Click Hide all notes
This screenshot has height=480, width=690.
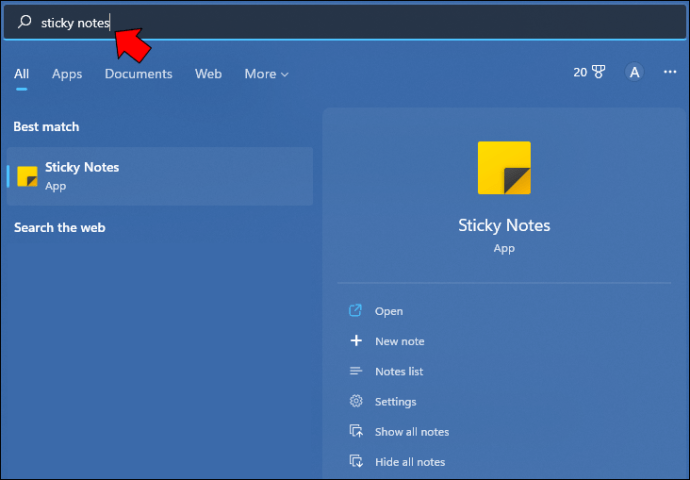pos(410,461)
